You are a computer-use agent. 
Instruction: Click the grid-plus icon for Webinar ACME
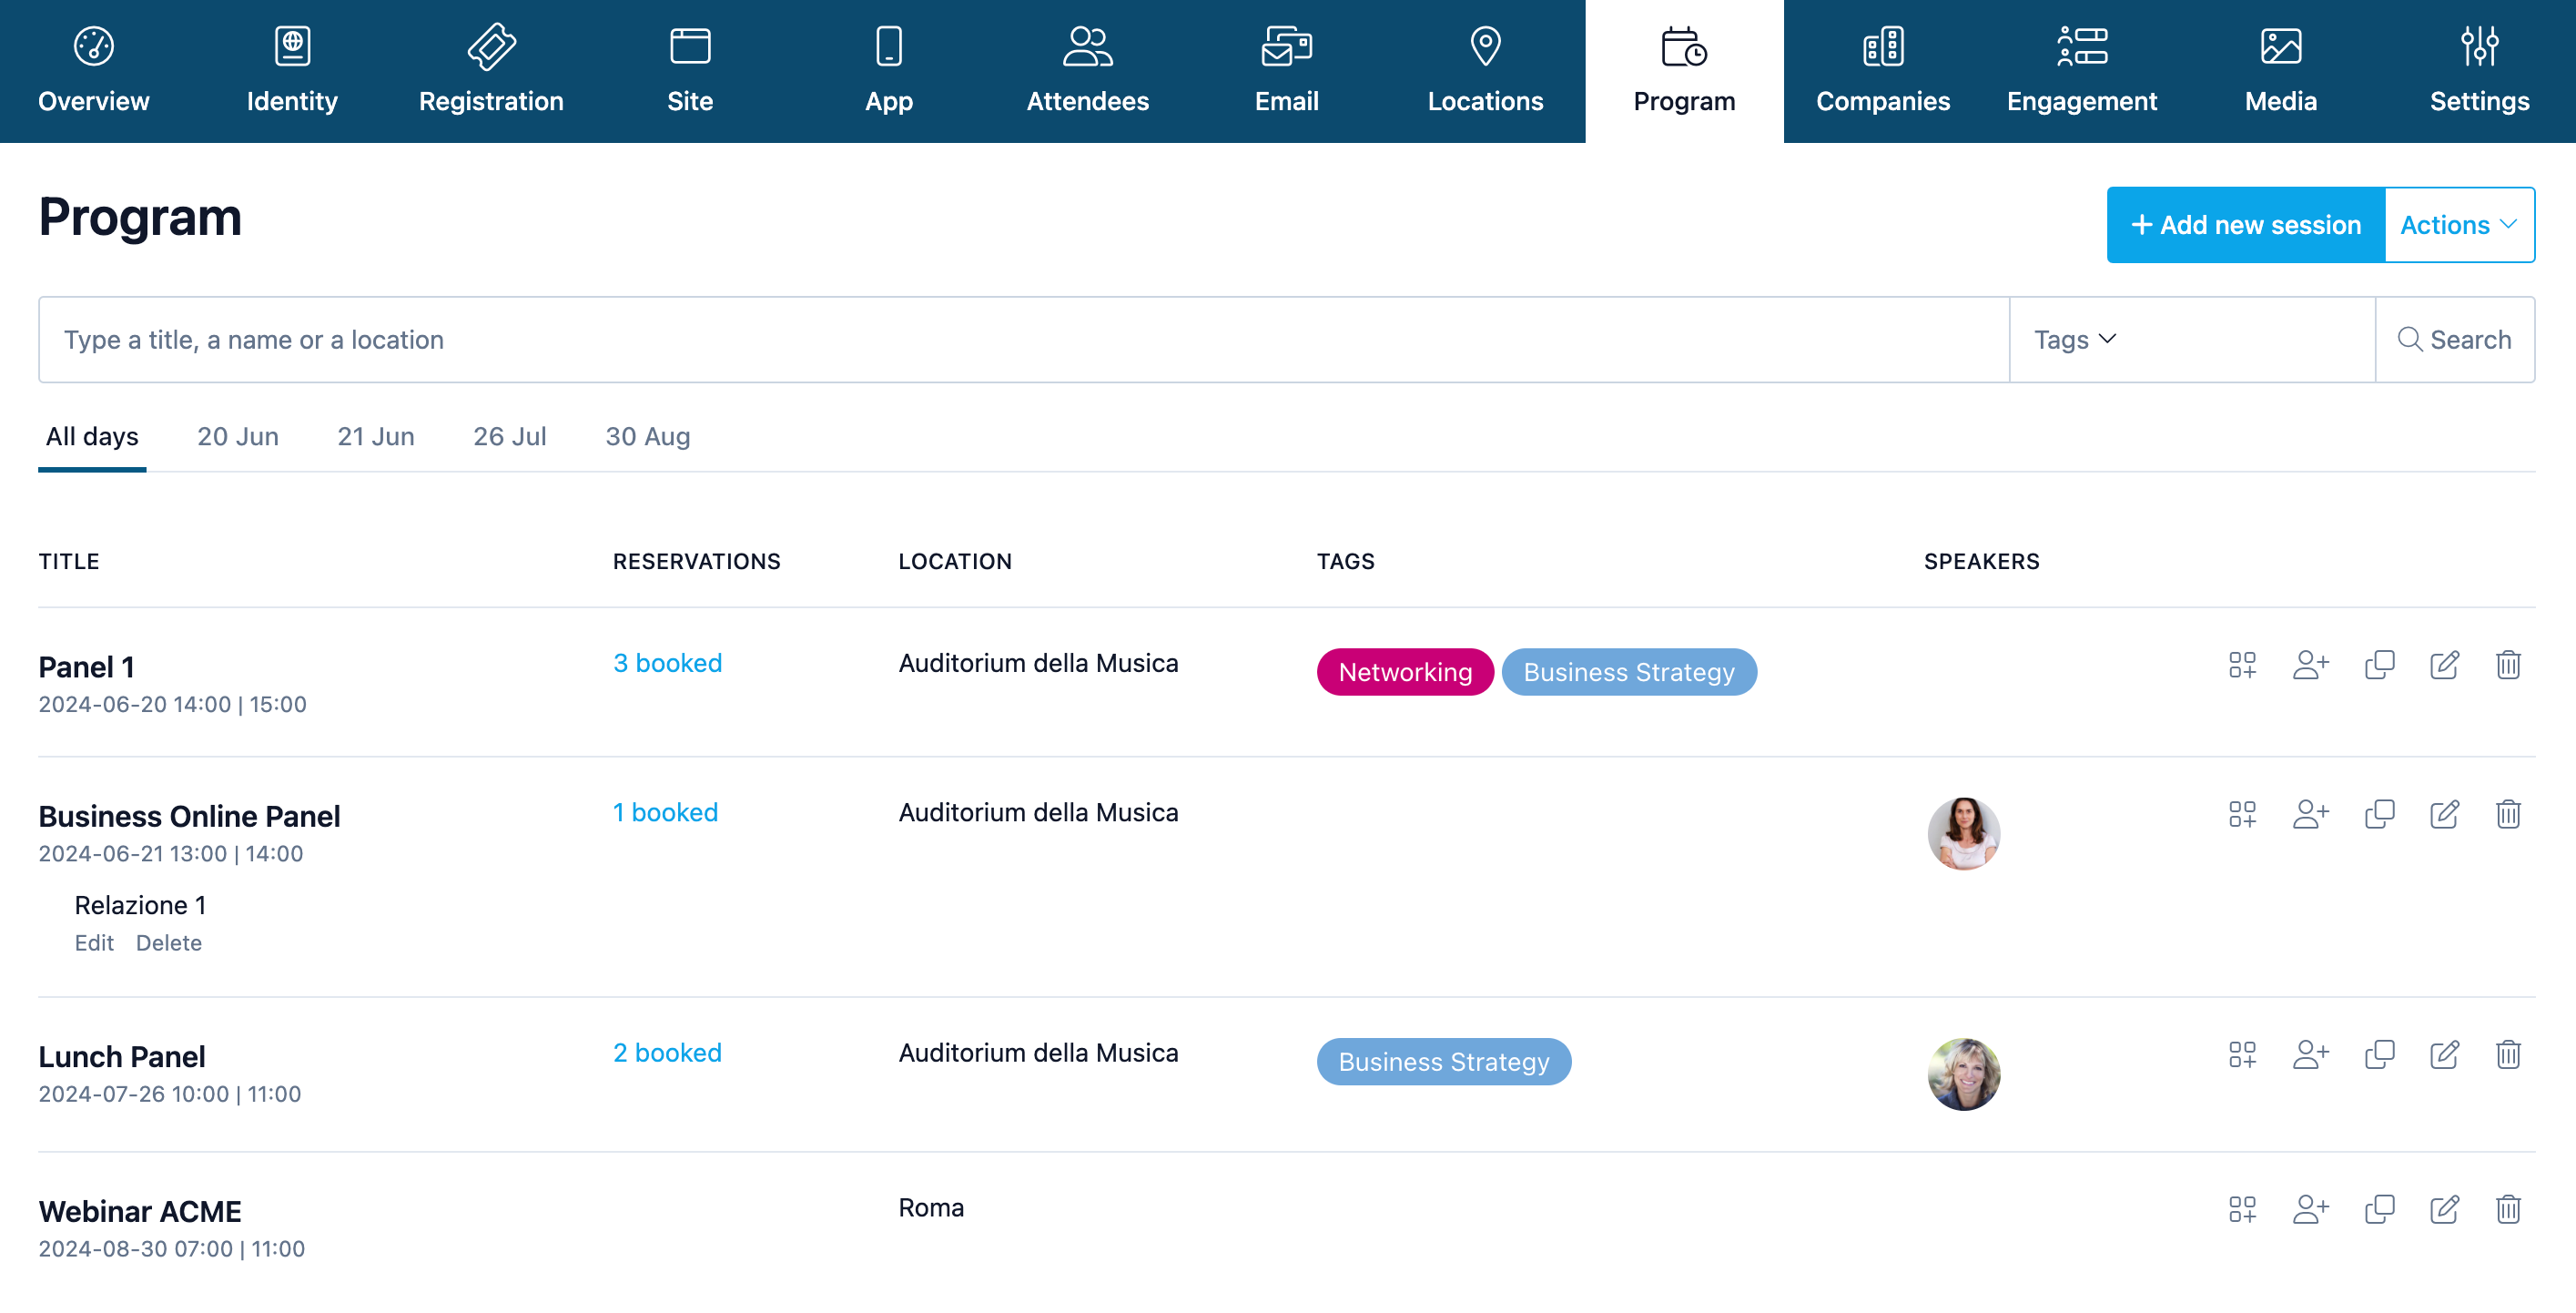point(2242,1209)
